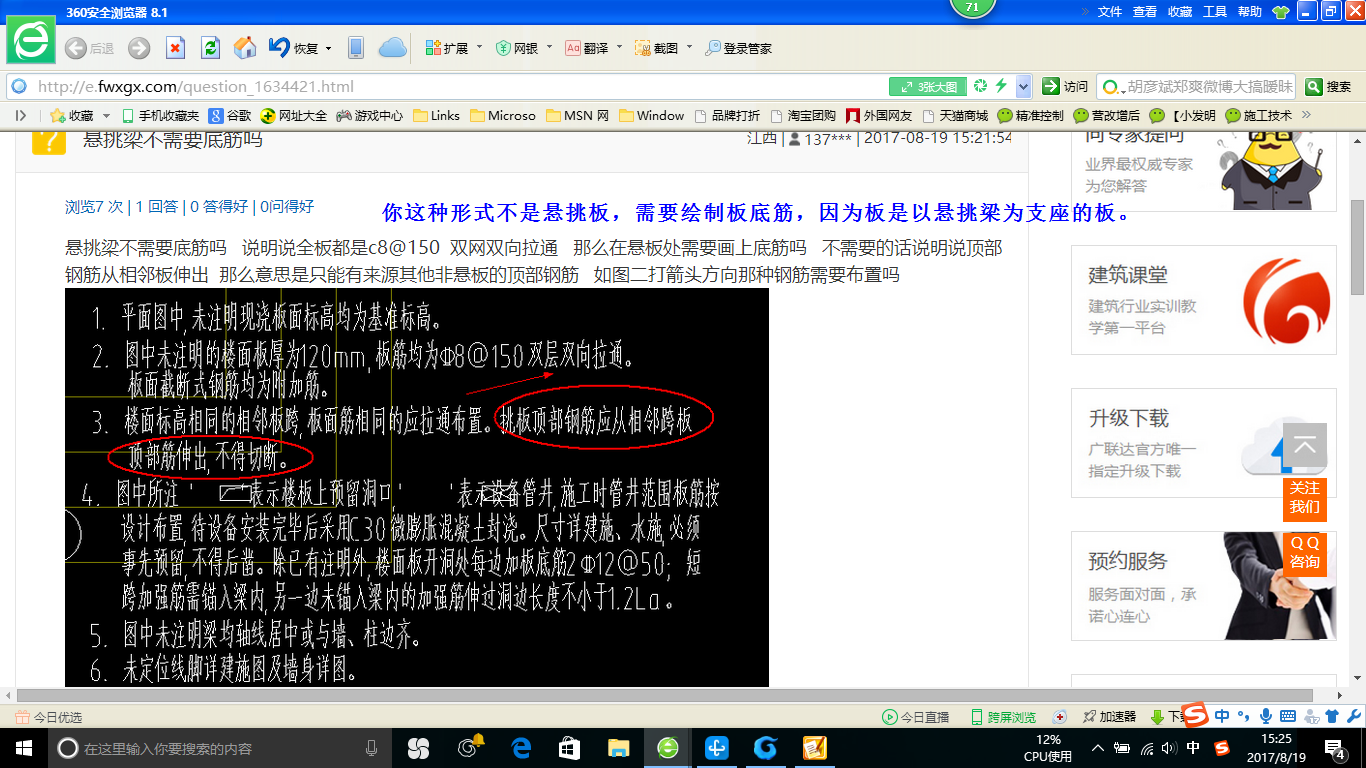Screen dimensions: 1366x768
Task: Open the 收藏 menu in title bar
Action: tap(1180, 11)
